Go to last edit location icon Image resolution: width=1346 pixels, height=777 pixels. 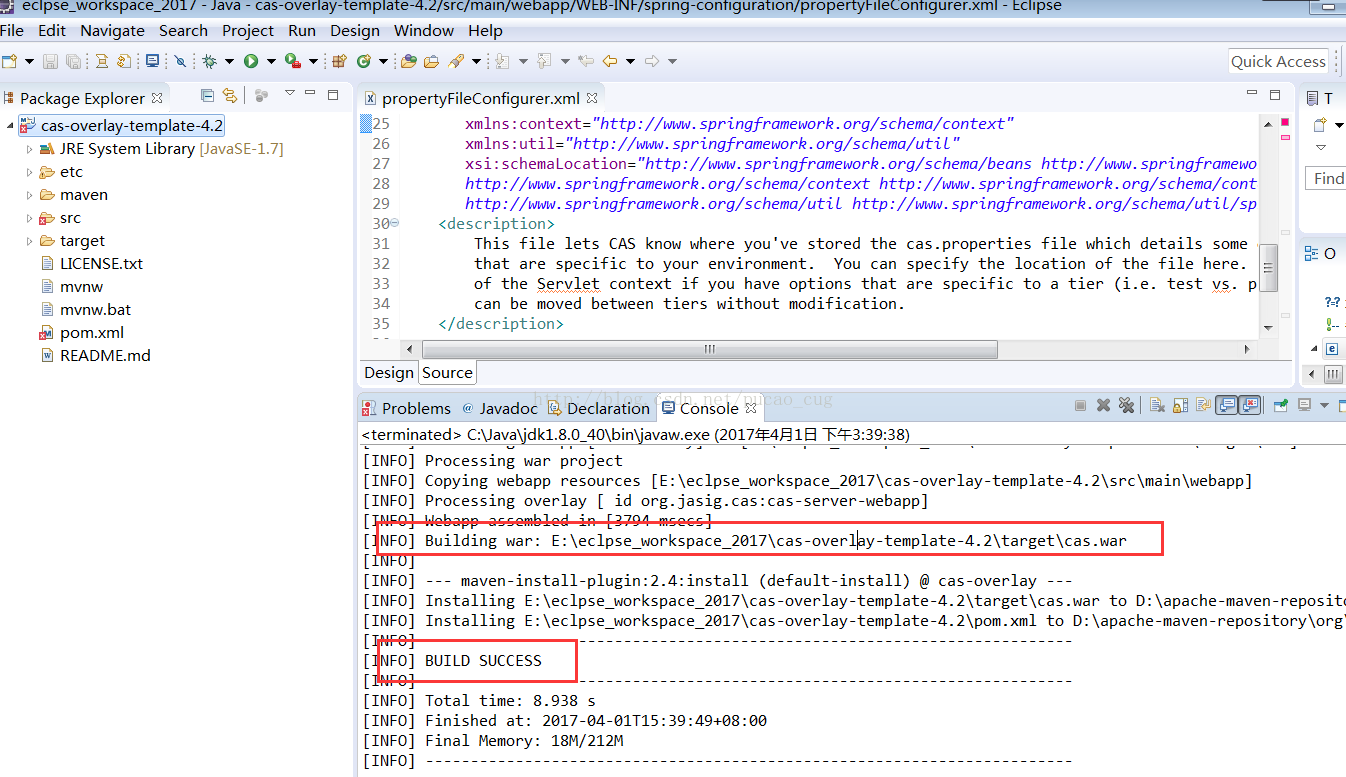coord(585,61)
